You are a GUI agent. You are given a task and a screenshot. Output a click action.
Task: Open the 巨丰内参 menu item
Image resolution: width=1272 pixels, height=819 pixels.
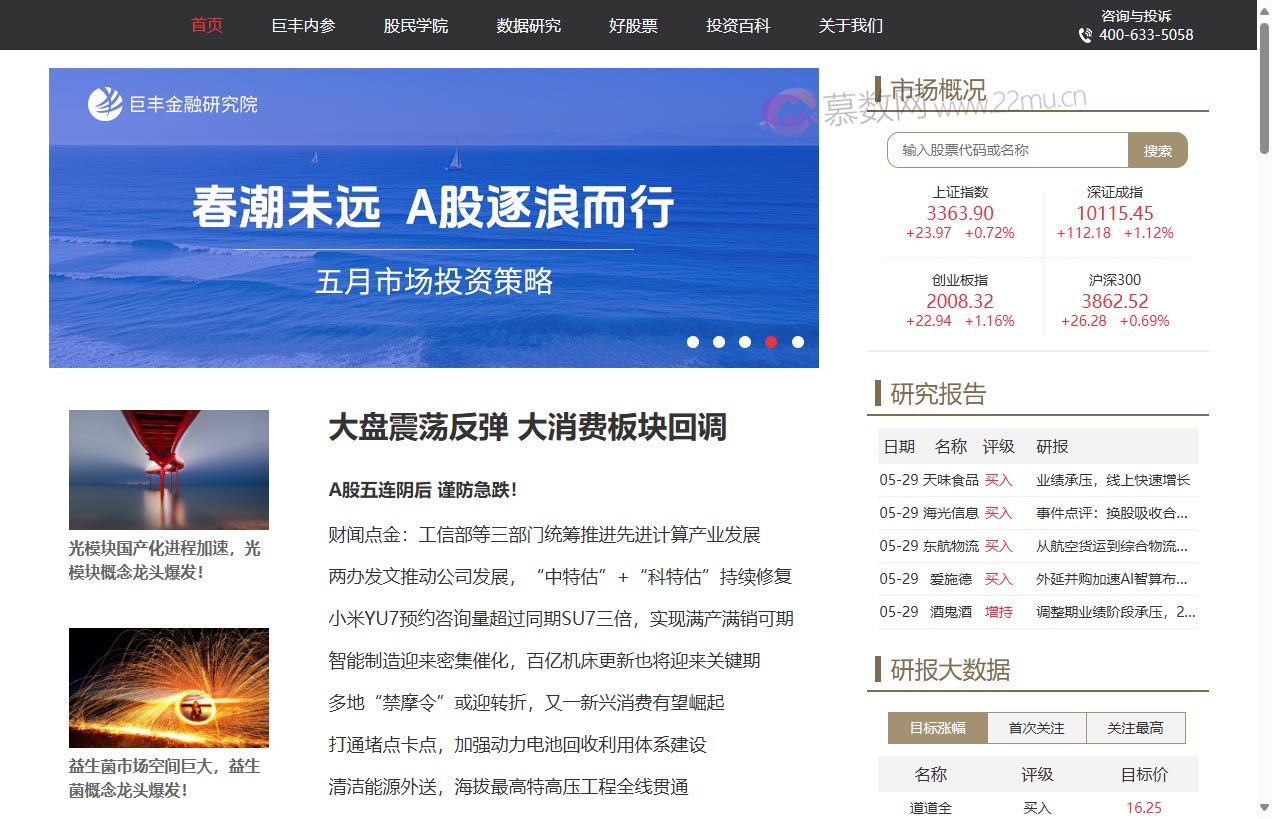(x=302, y=26)
